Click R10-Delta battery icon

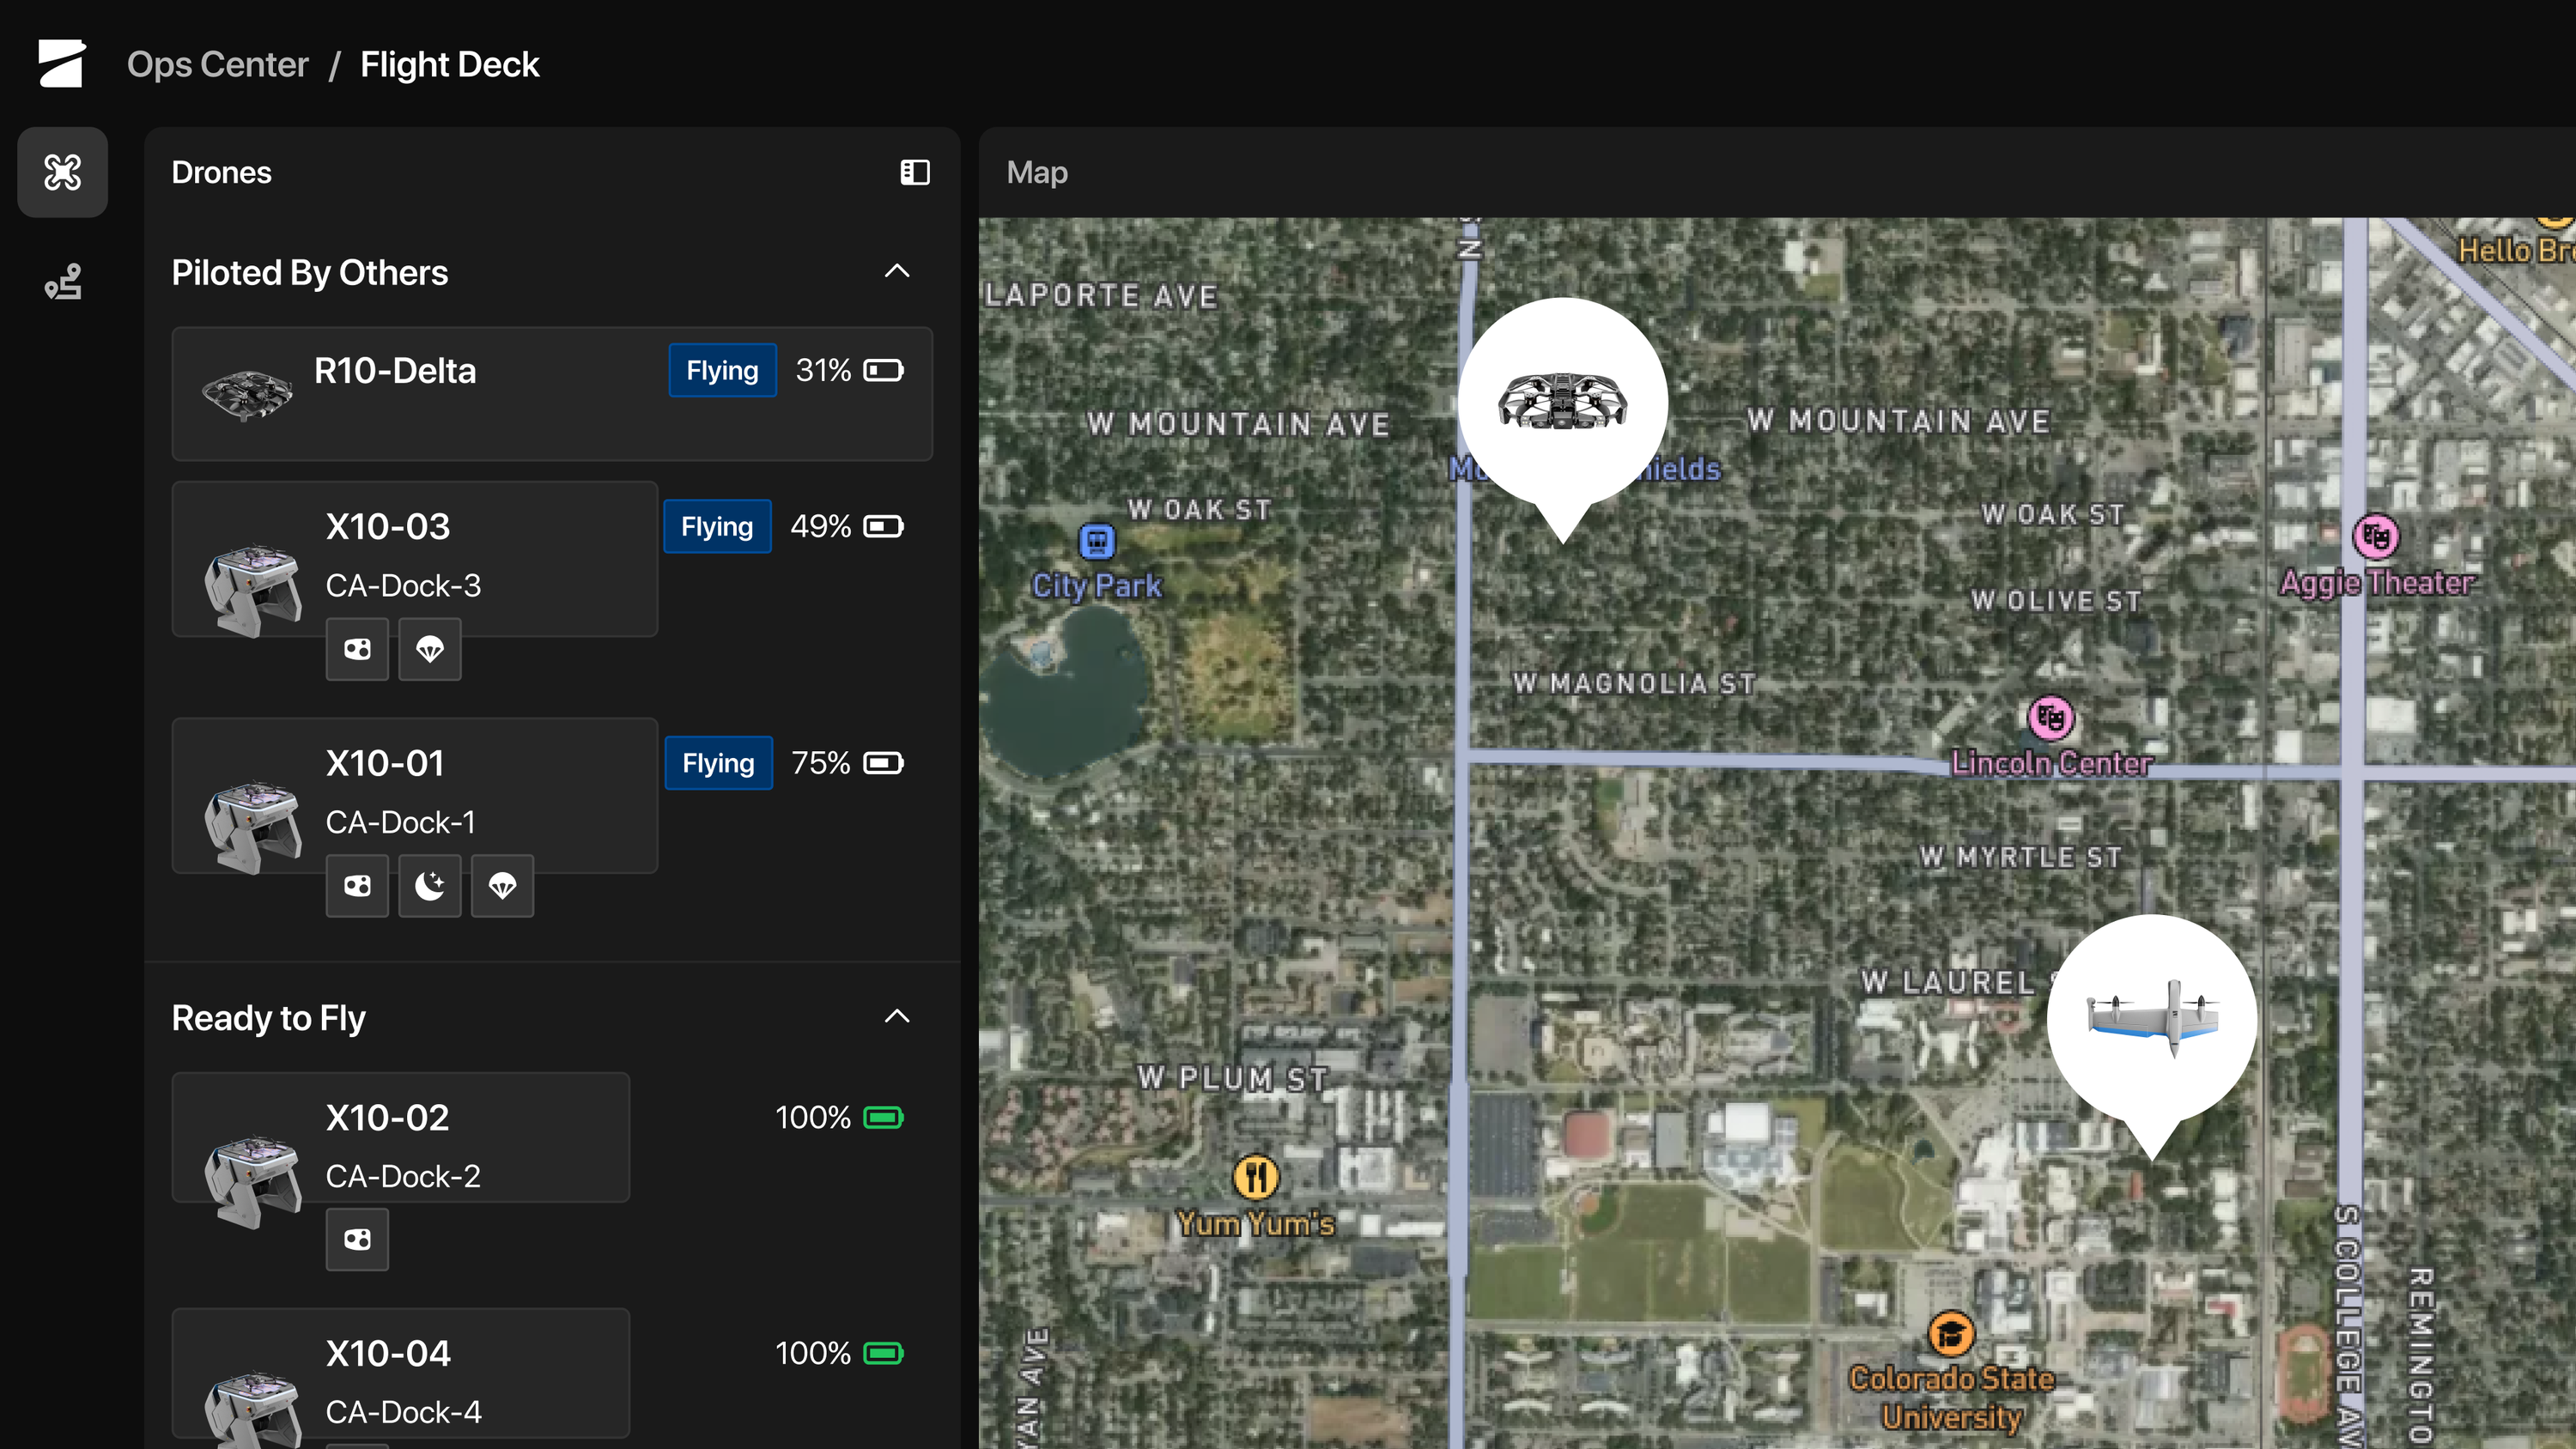pyautogui.click(x=884, y=371)
